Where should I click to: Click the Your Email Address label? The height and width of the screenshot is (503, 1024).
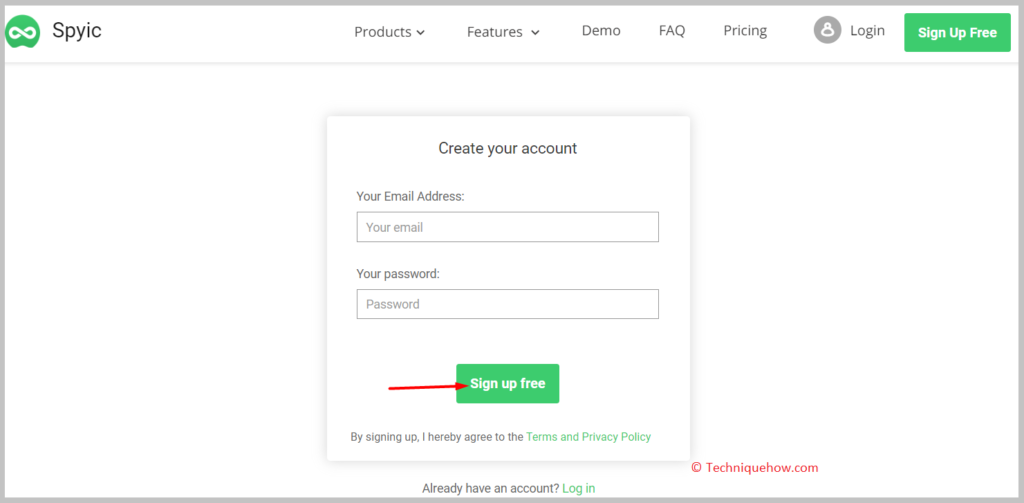point(410,196)
